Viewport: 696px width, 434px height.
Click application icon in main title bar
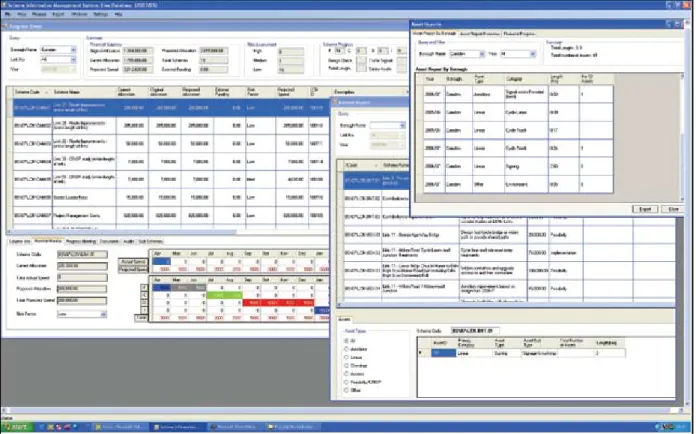pyautogui.click(x=4, y=5)
